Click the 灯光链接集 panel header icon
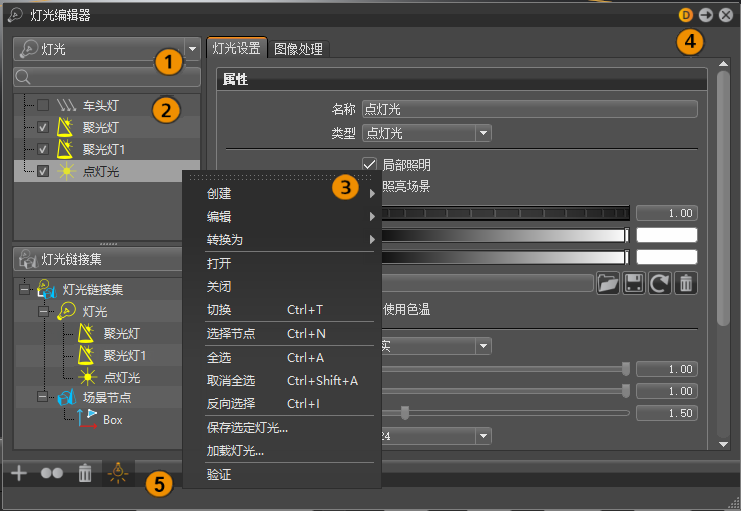741x511 pixels. [x=27, y=259]
